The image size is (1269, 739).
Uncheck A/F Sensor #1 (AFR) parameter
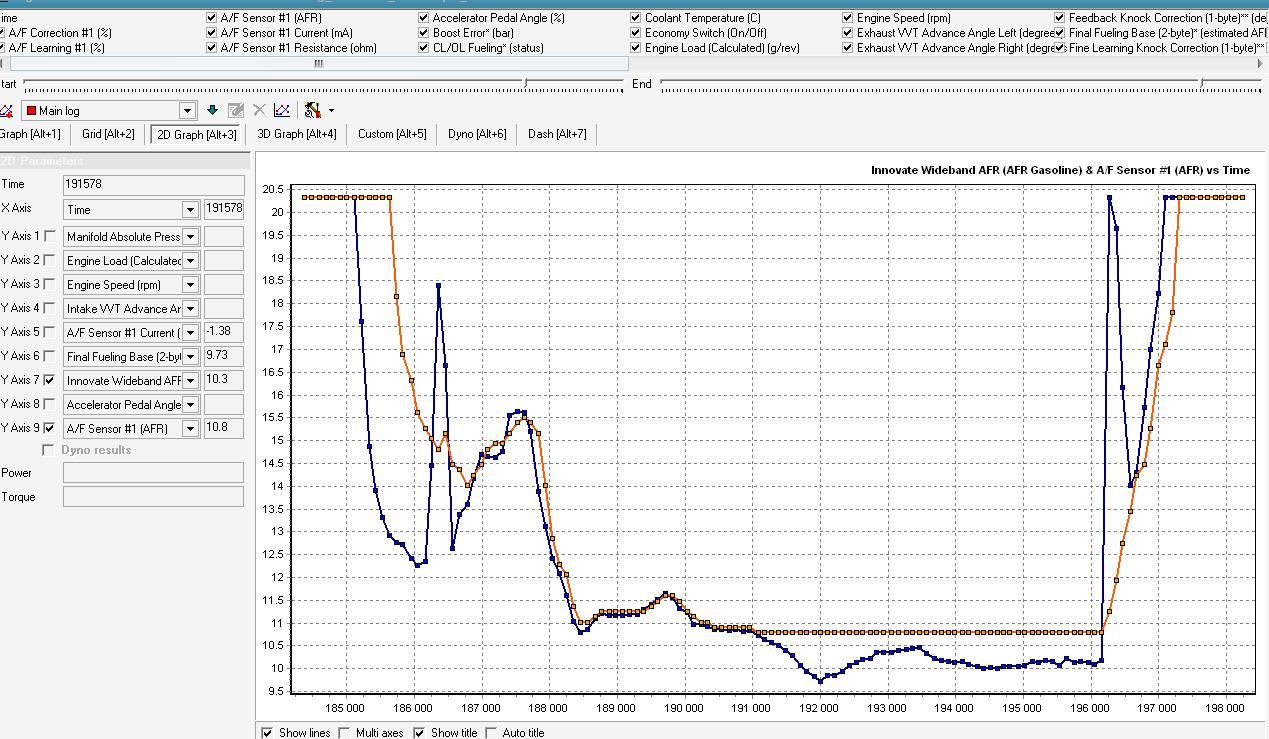(212, 18)
